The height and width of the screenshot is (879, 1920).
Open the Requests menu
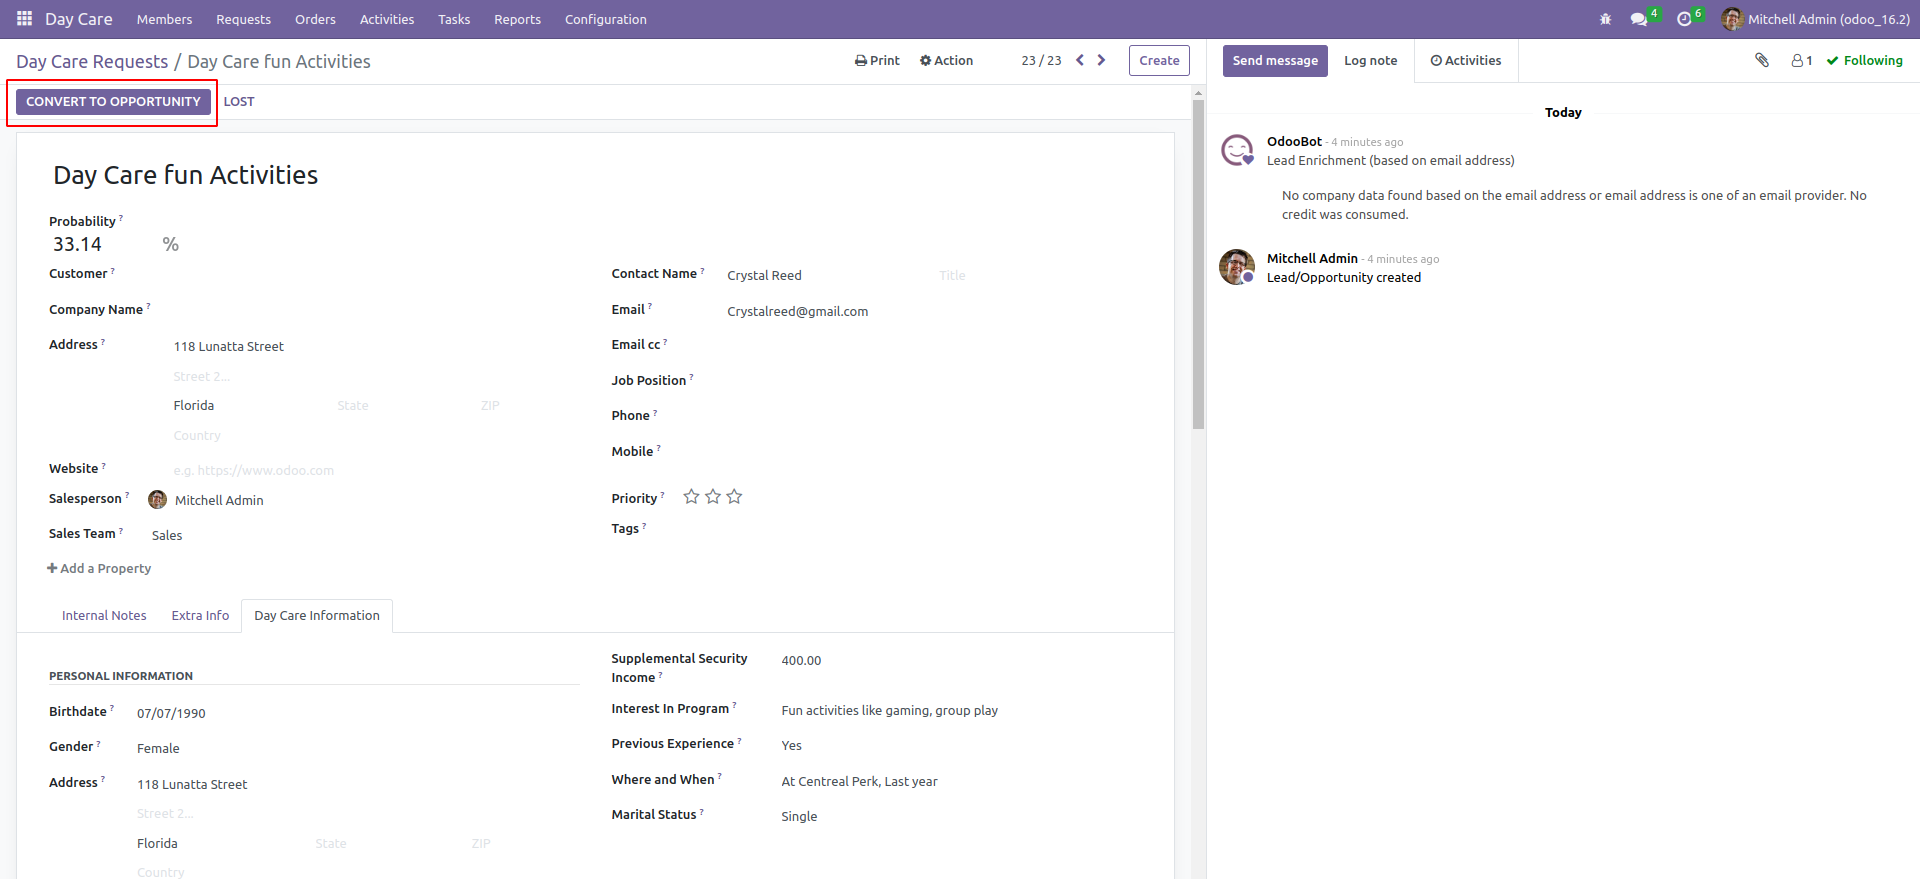243,19
